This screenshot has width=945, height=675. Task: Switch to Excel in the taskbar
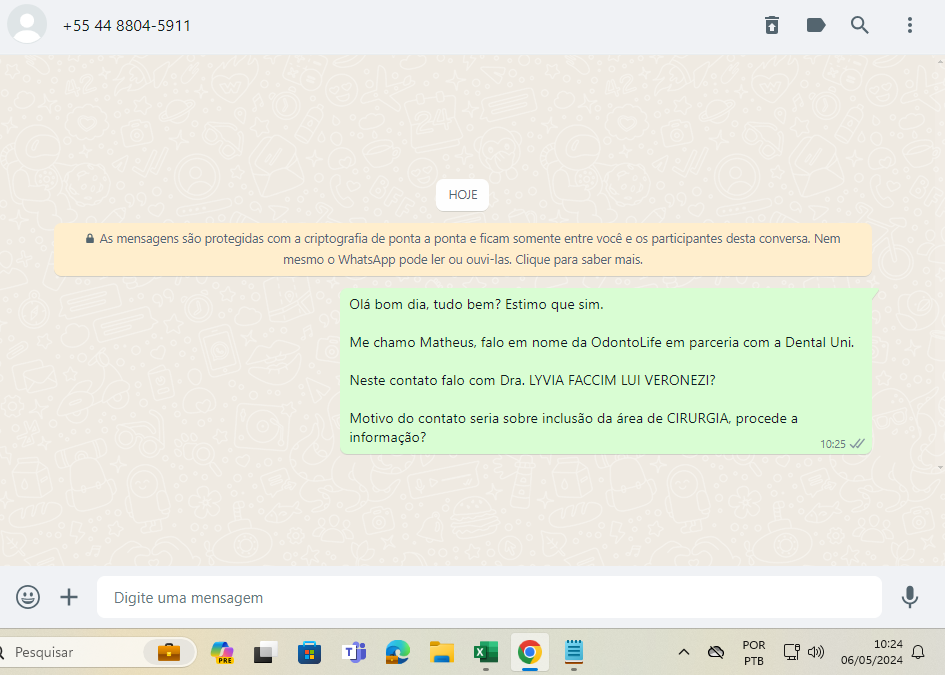(x=486, y=653)
